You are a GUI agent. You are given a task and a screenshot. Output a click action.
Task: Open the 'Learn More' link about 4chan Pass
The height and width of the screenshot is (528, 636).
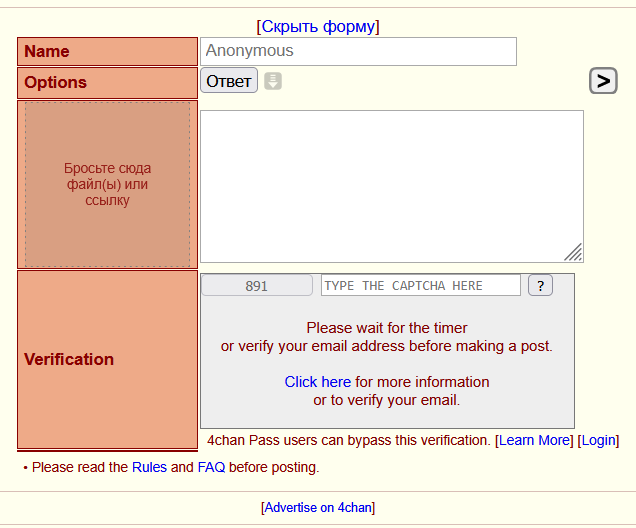click(x=534, y=440)
